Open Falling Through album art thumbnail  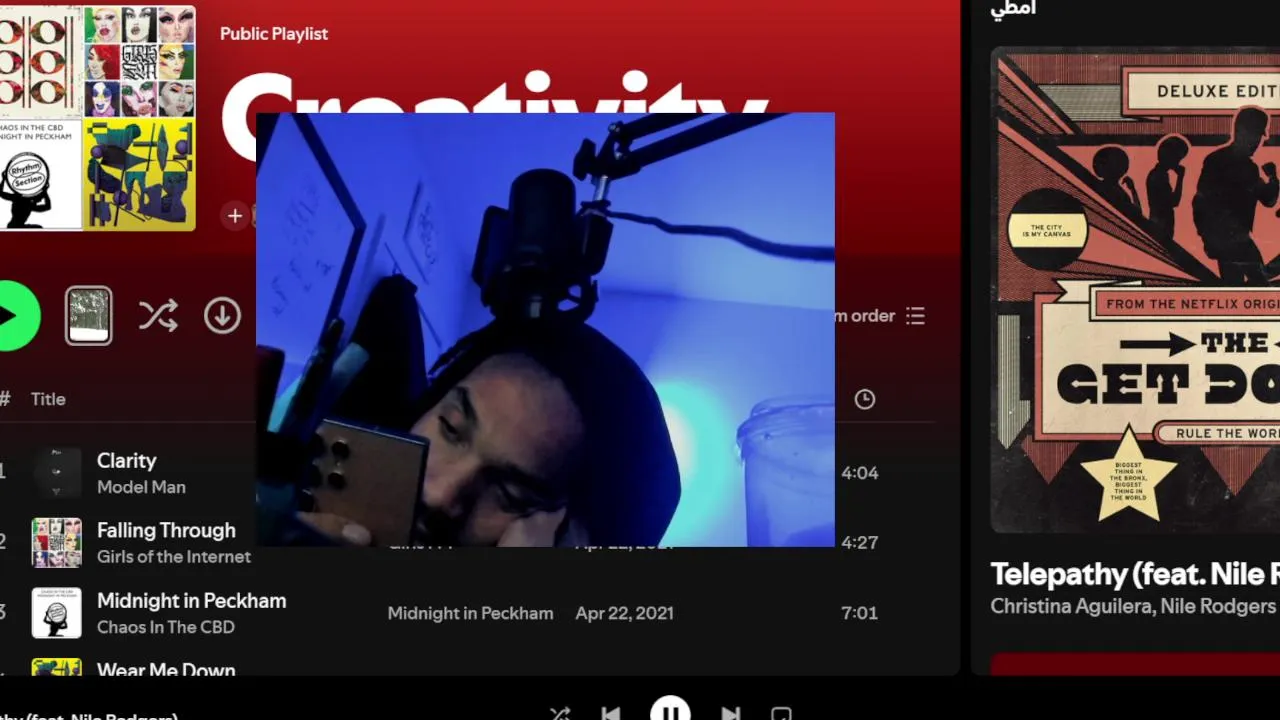coord(57,542)
